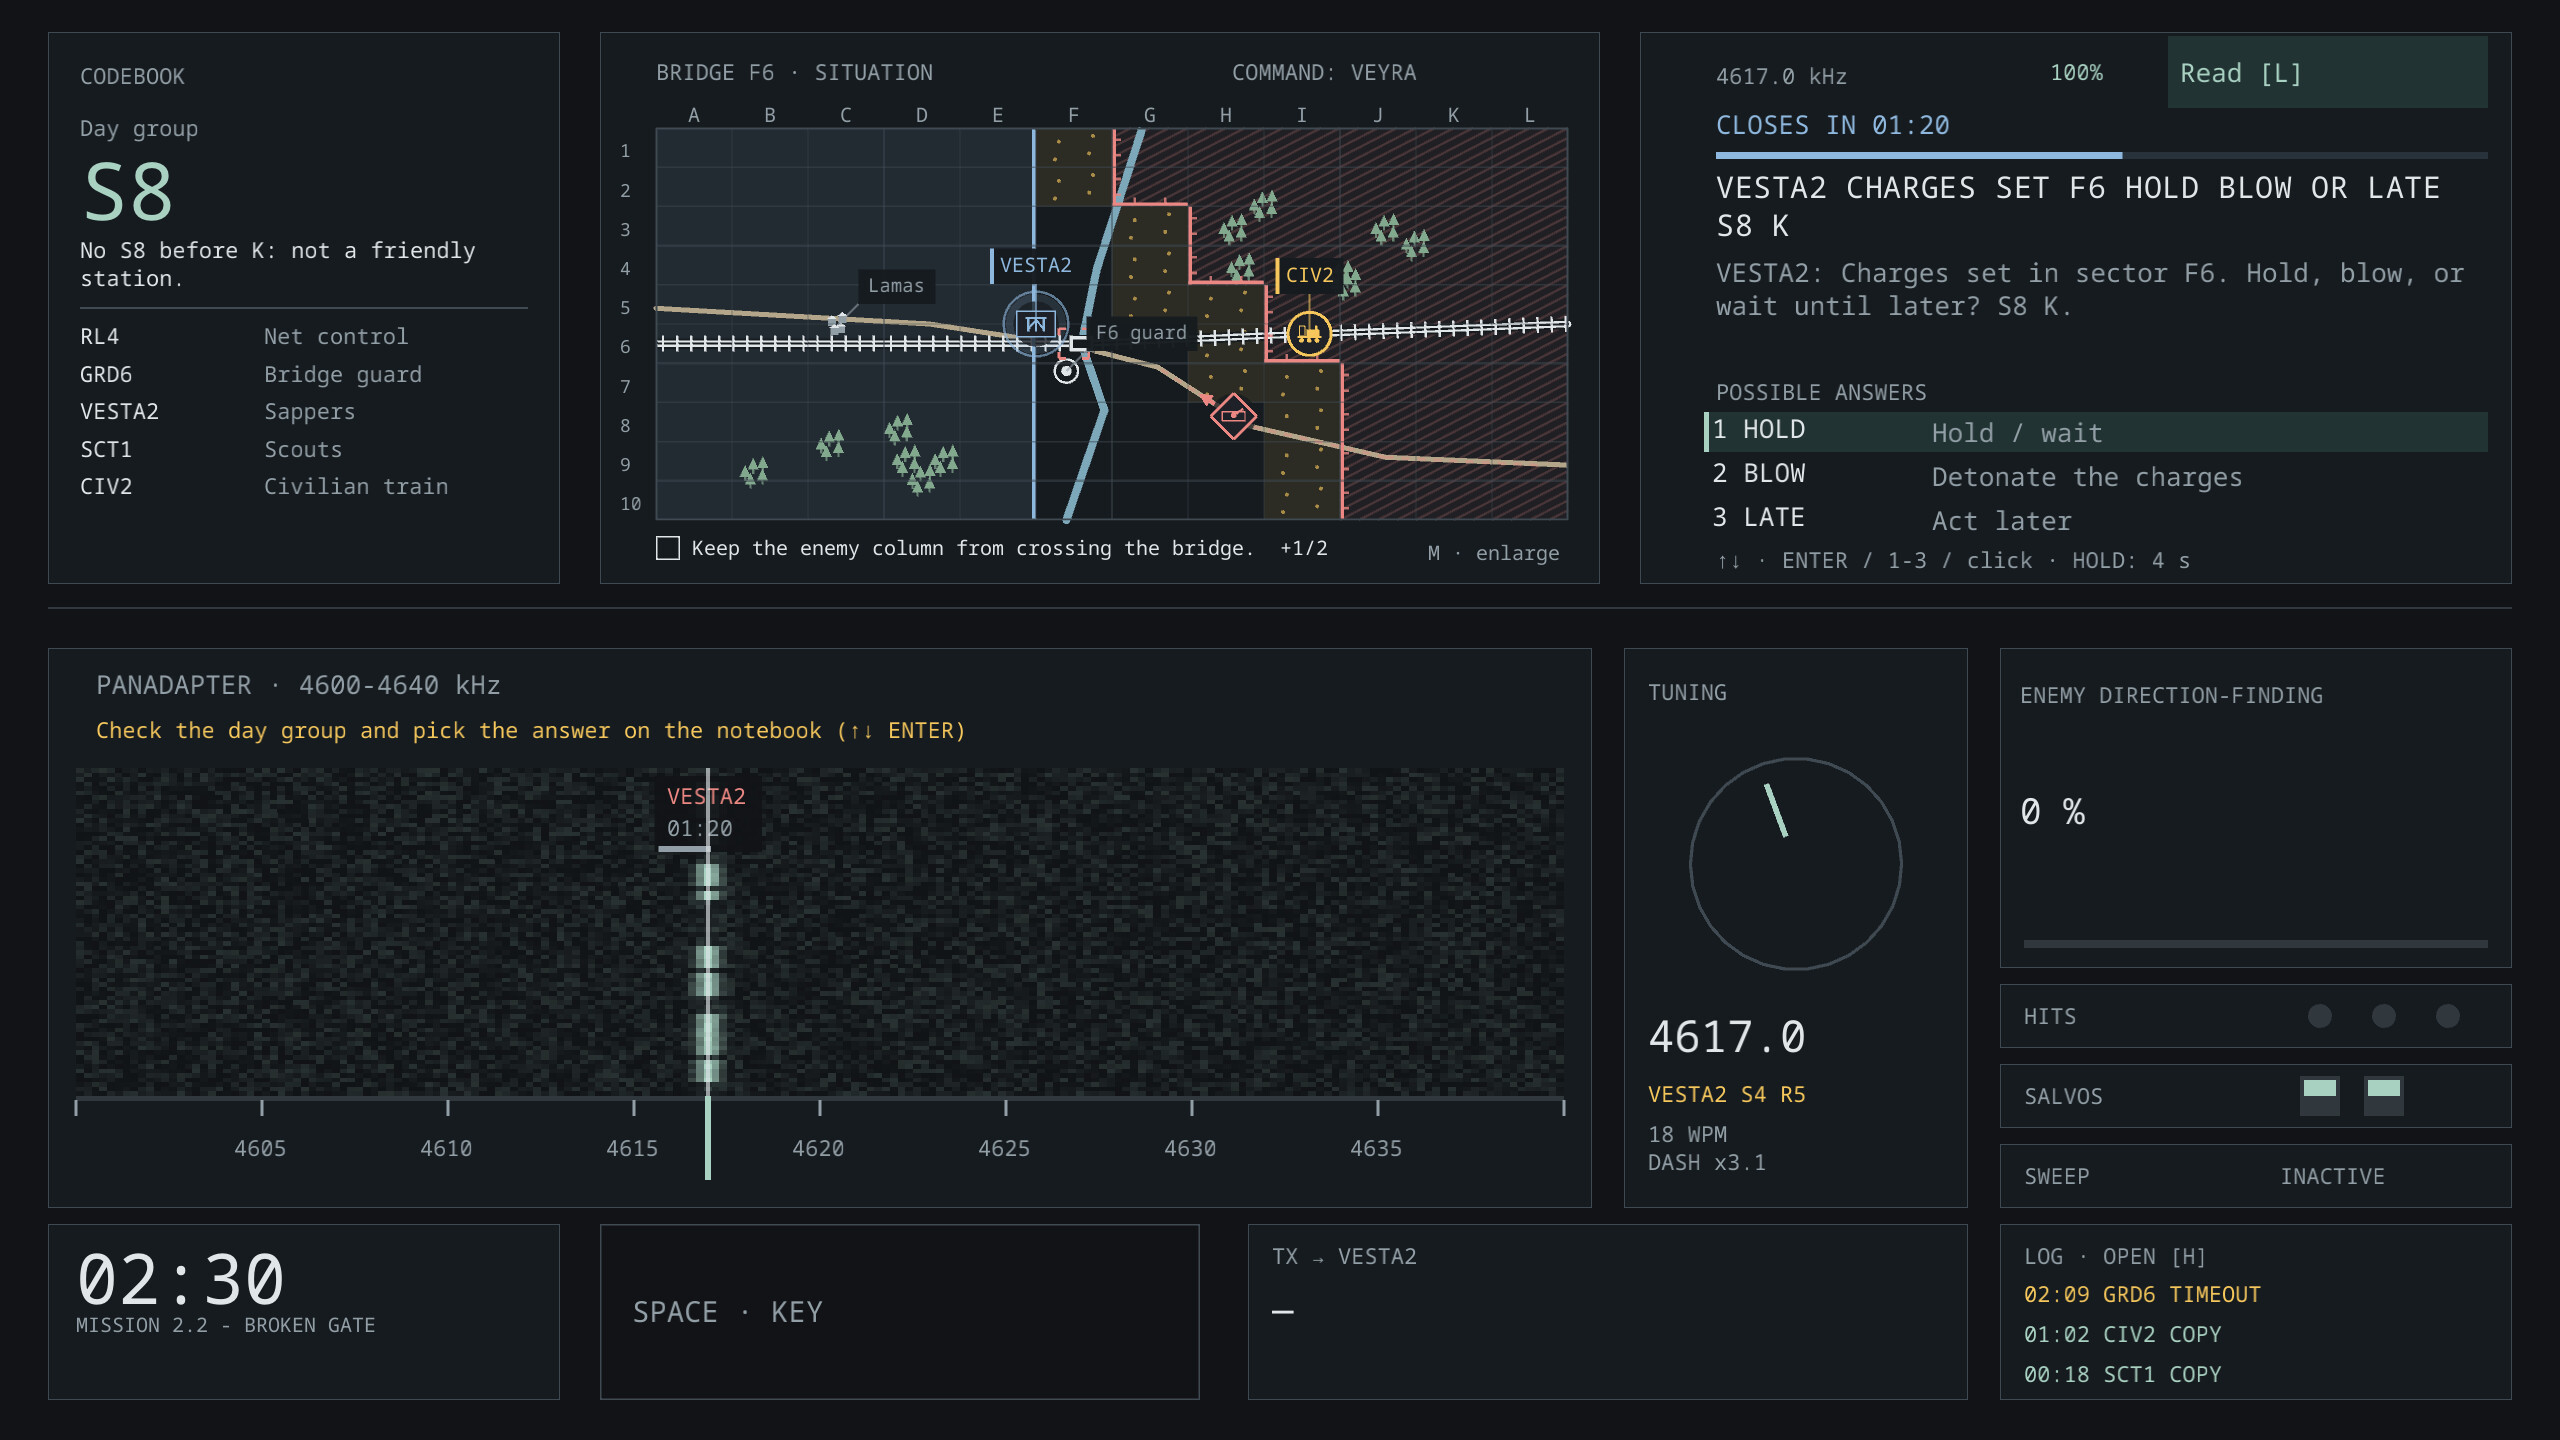Click the VESTA2 signal marker on panadapter
This screenshot has width=2560, height=1440.
(706, 812)
